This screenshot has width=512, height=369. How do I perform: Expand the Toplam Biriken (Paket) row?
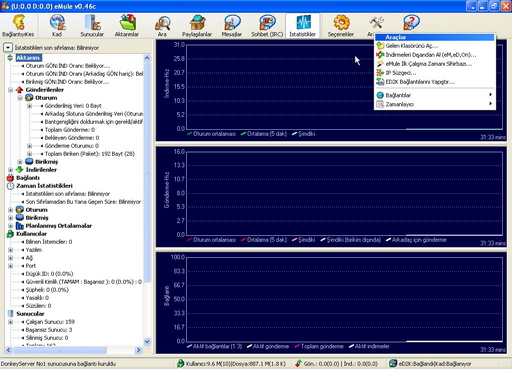click(29, 154)
